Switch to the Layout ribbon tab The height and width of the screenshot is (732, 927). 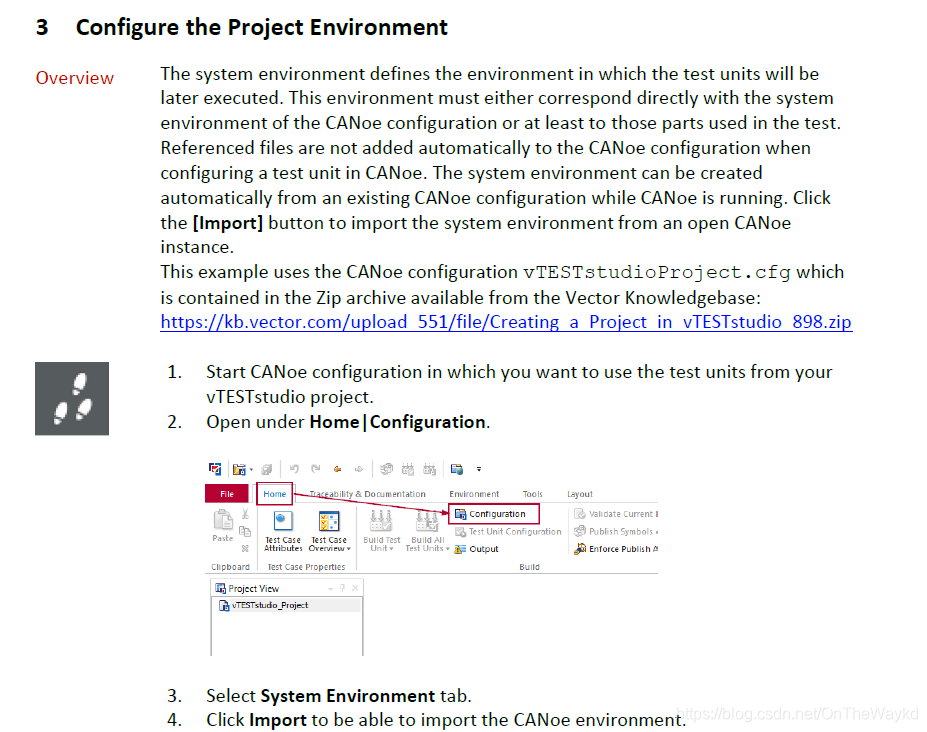(579, 494)
